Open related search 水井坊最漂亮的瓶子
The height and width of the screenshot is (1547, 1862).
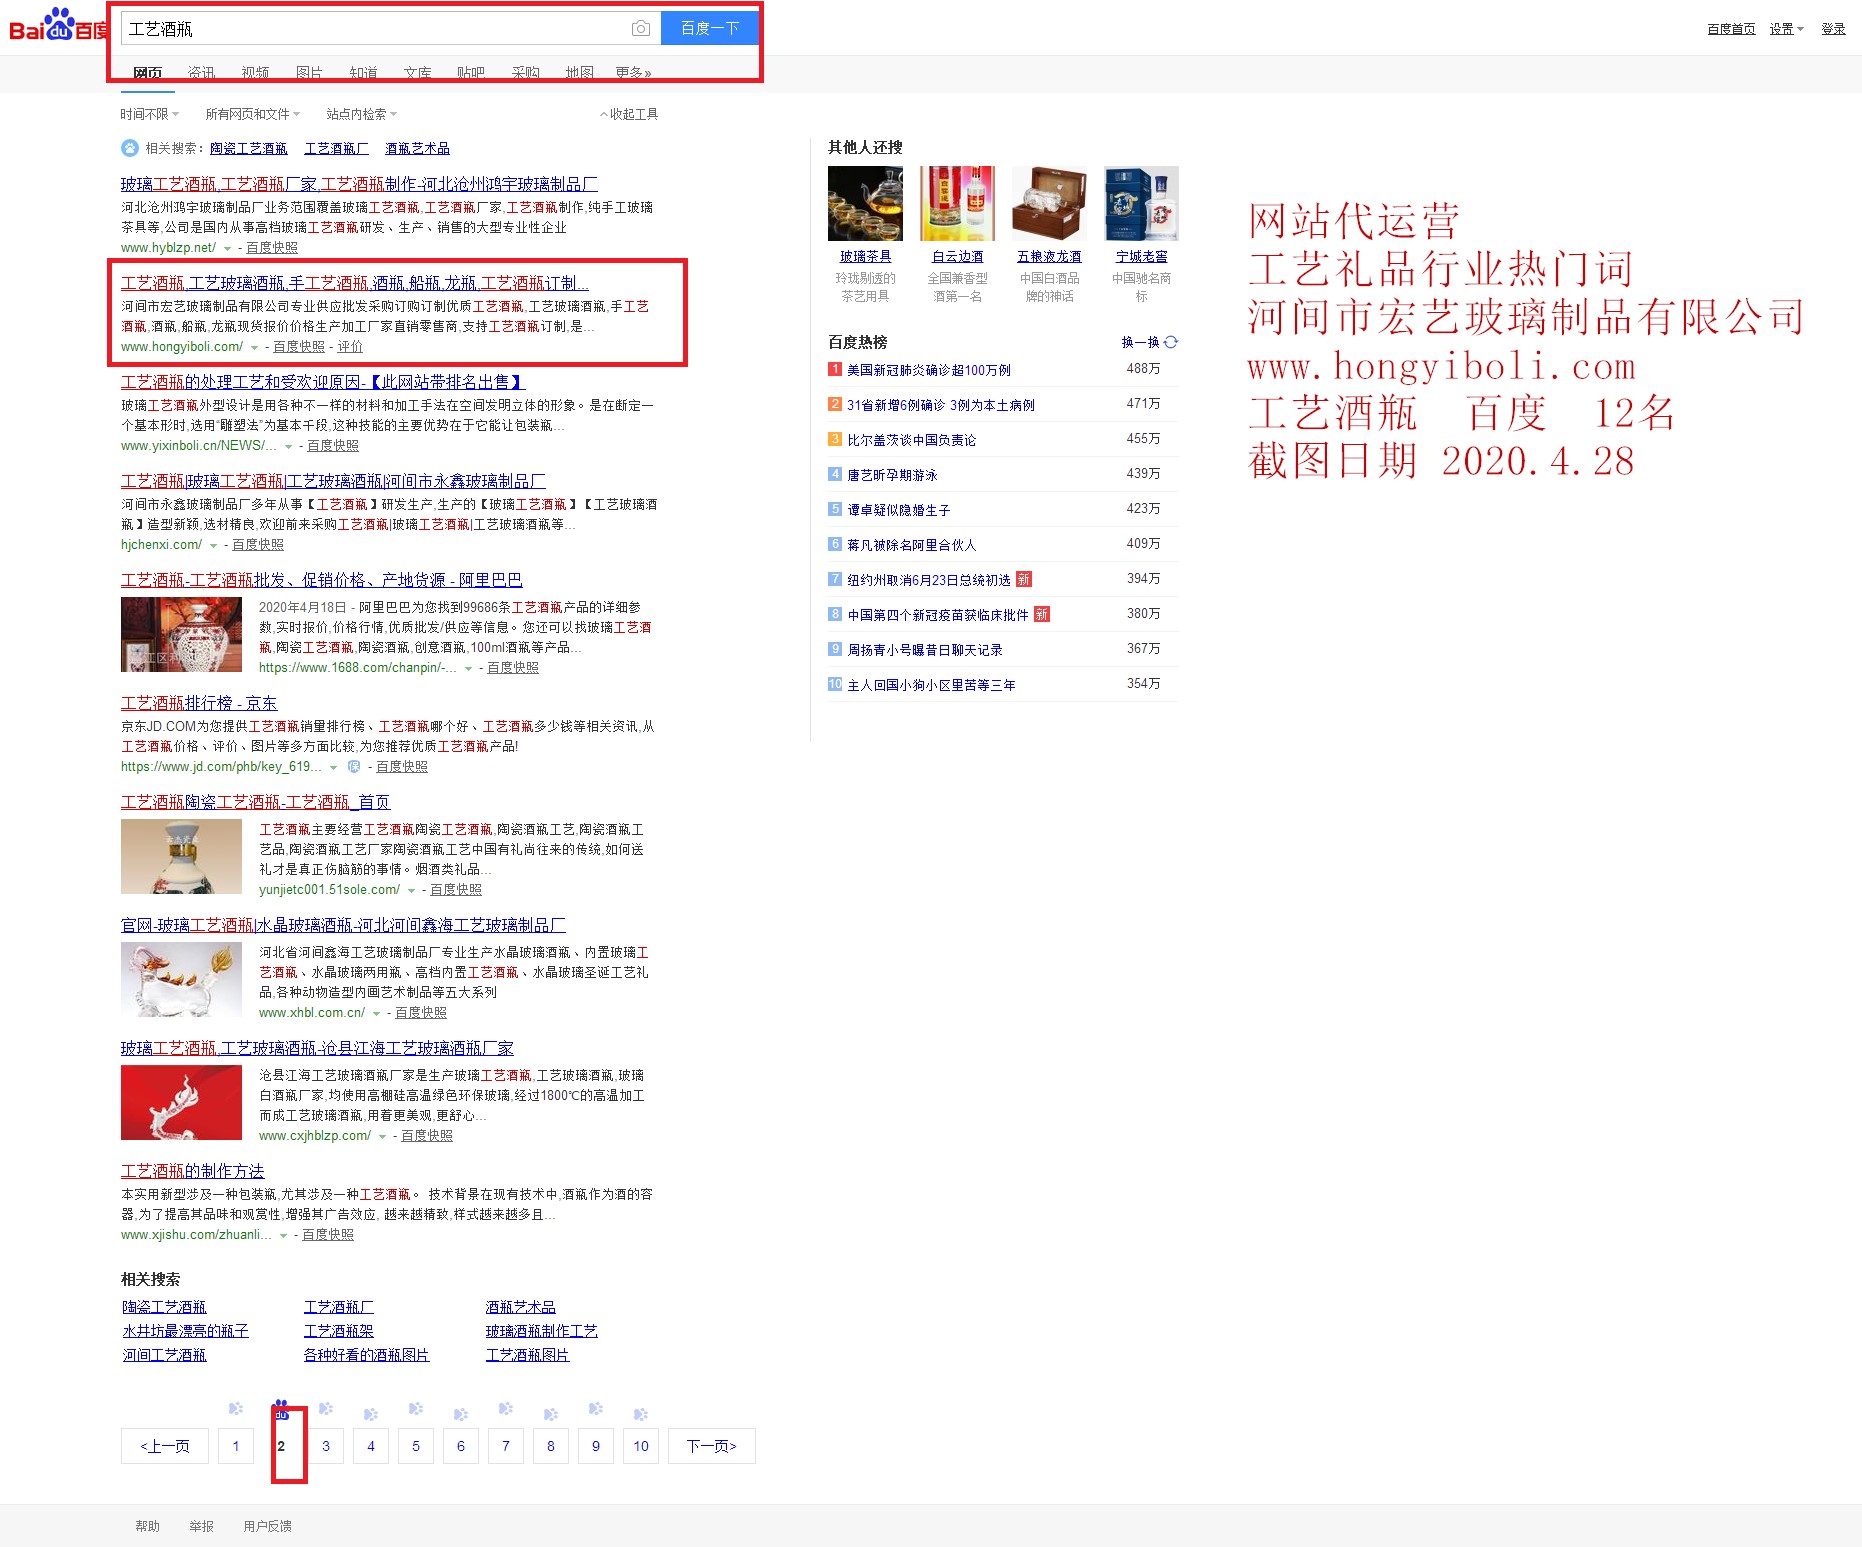pyautogui.click(x=185, y=1331)
